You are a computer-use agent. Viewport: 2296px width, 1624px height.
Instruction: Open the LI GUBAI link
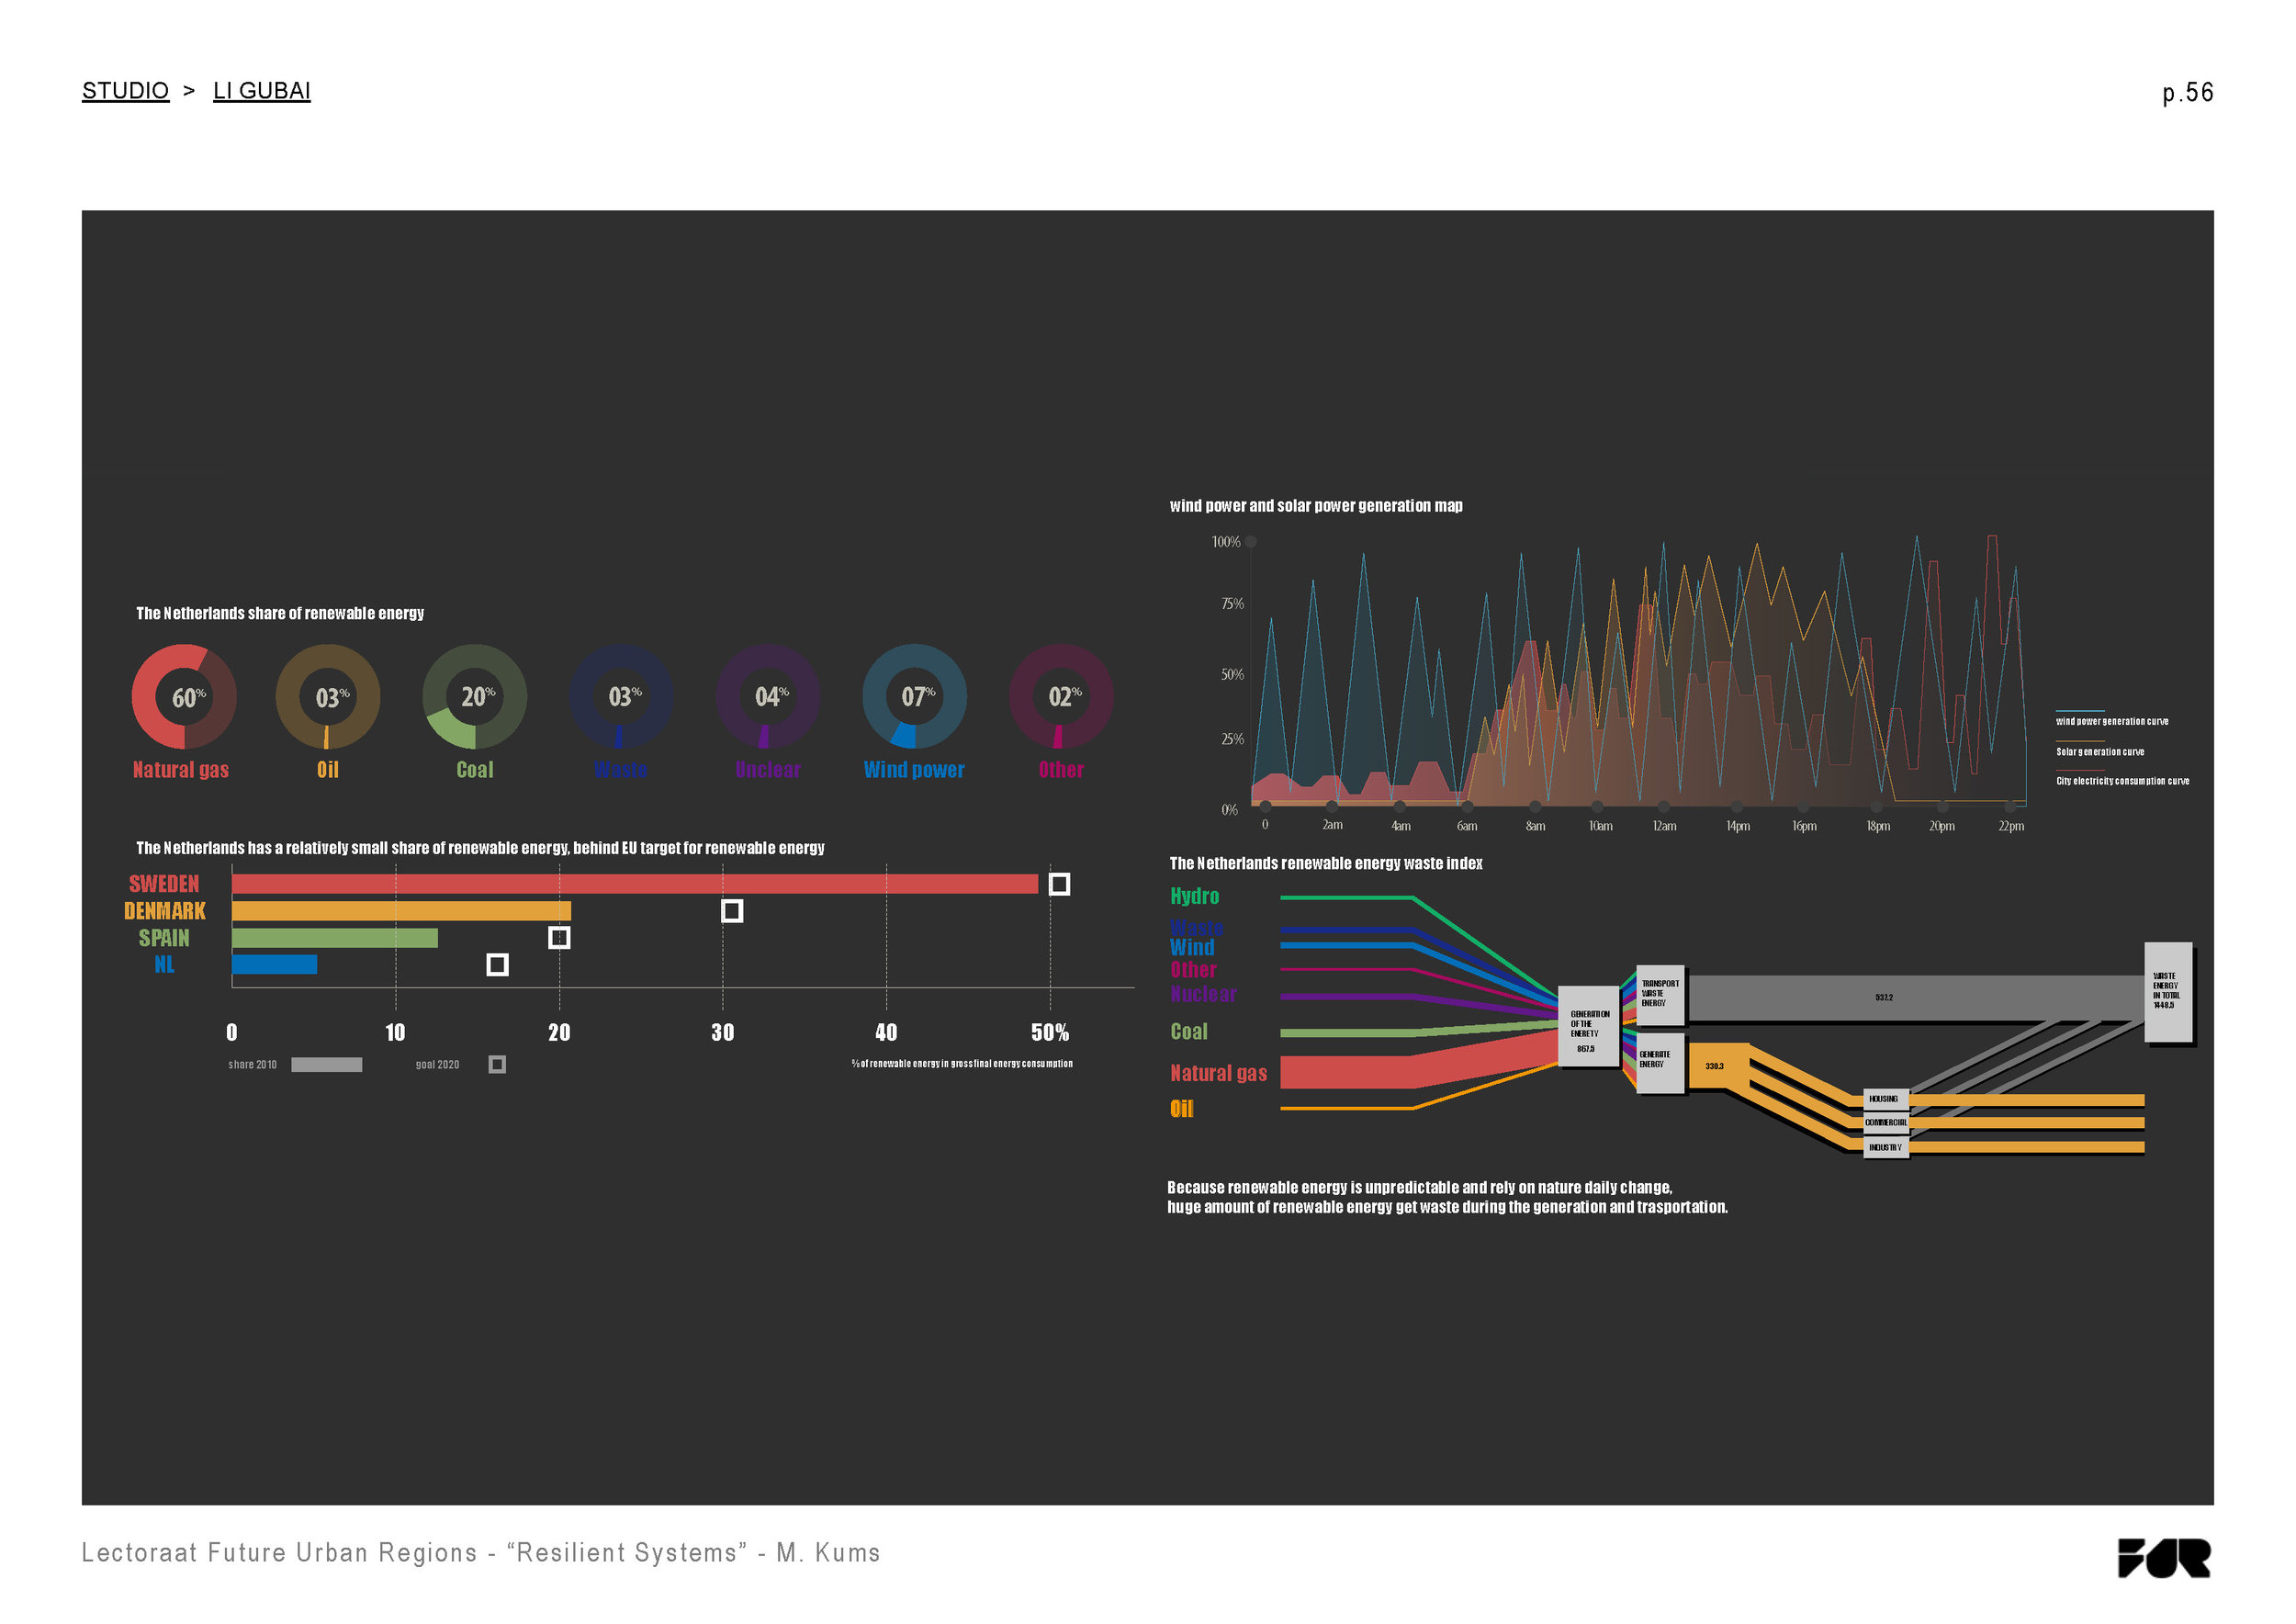[x=261, y=91]
